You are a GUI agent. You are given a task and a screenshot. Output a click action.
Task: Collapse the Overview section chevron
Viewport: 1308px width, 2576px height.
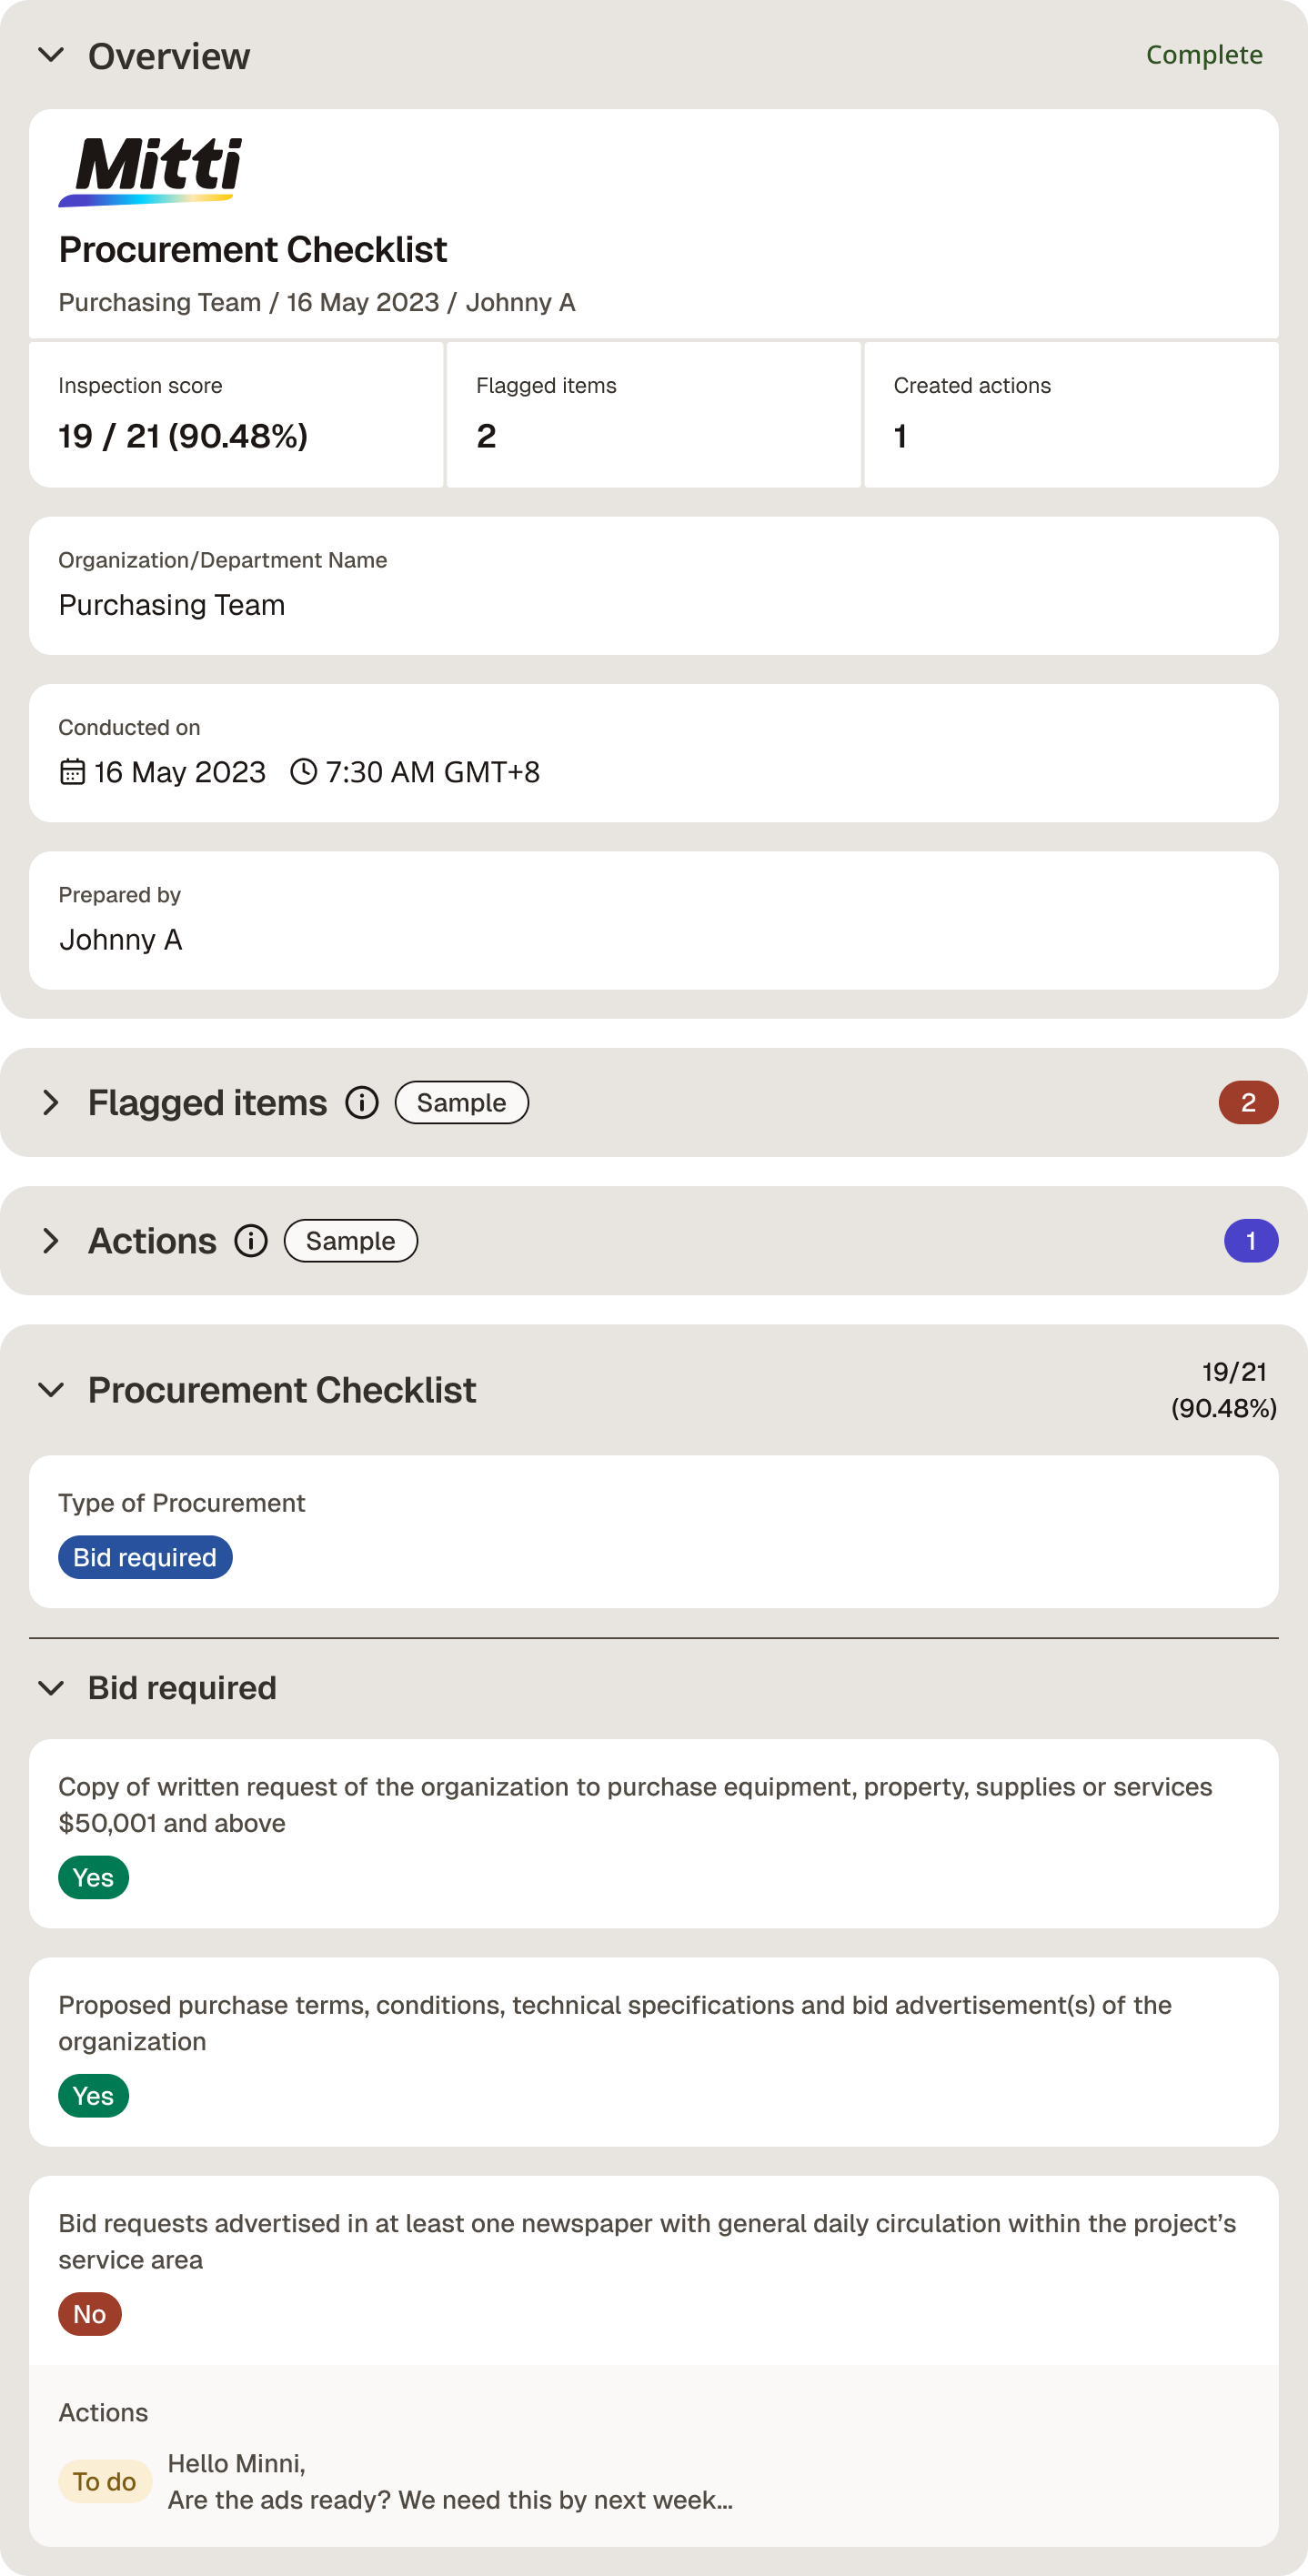click(51, 55)
